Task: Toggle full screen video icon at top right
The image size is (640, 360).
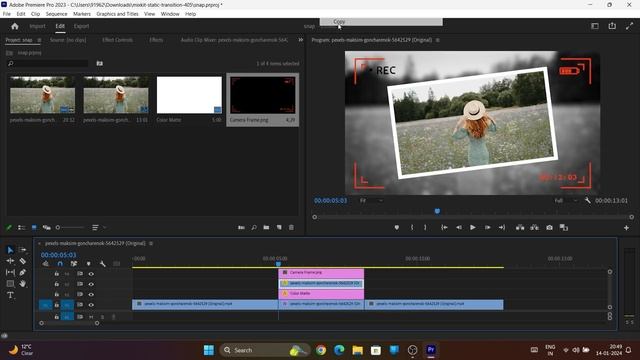Action: pyautogui.click(x=629, y=26)
